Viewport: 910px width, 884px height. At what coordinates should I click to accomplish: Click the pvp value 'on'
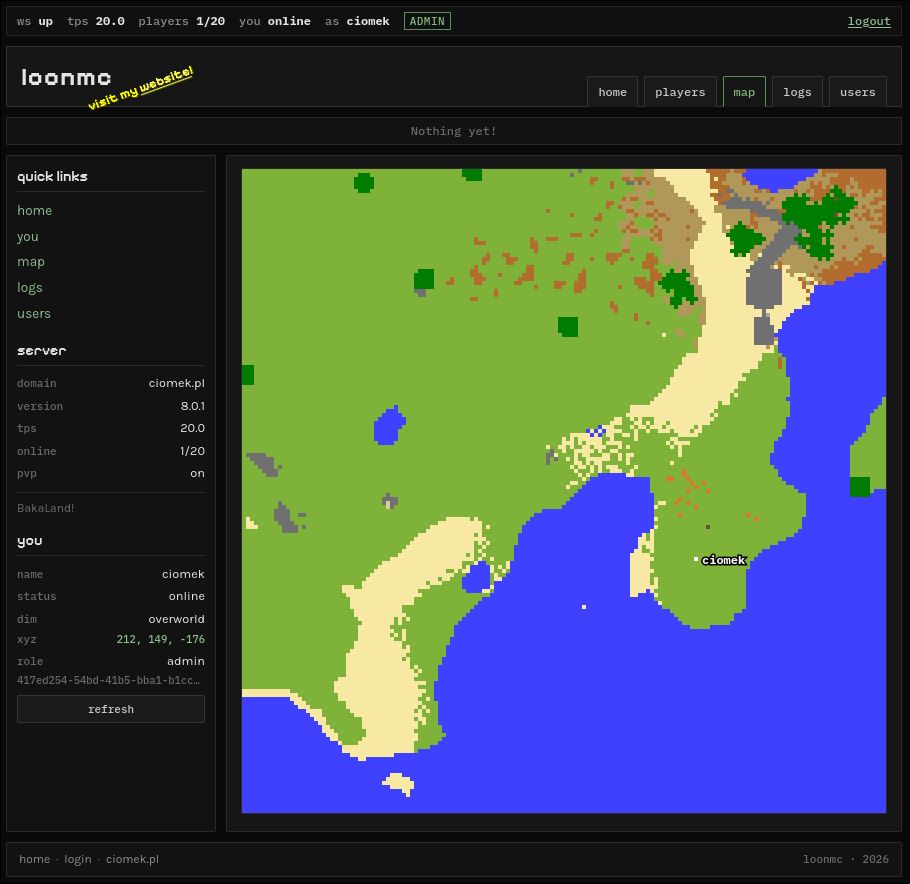pyautogui.click(x=197, y=473)
